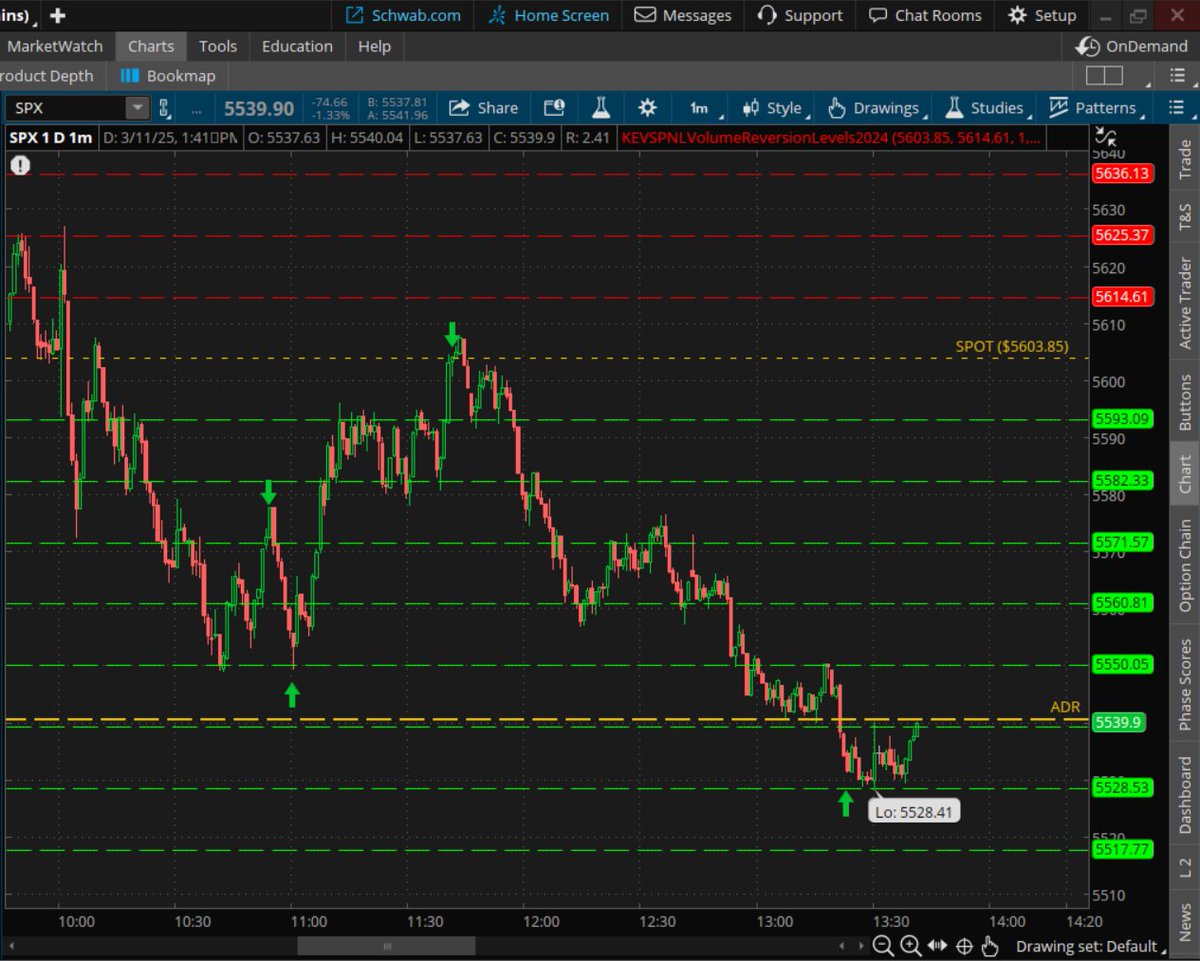This screenshot has width=1200, height=961.
Task: Click the Patterns chart icon
Action: [x=1057, y=107]
